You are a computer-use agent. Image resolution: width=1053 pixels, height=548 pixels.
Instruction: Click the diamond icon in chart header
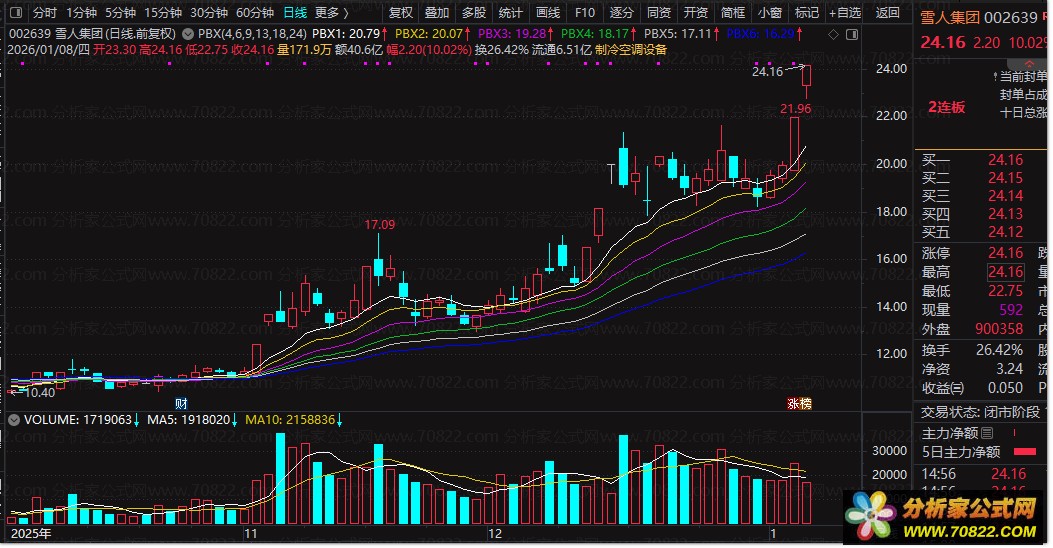click(833, 34)
